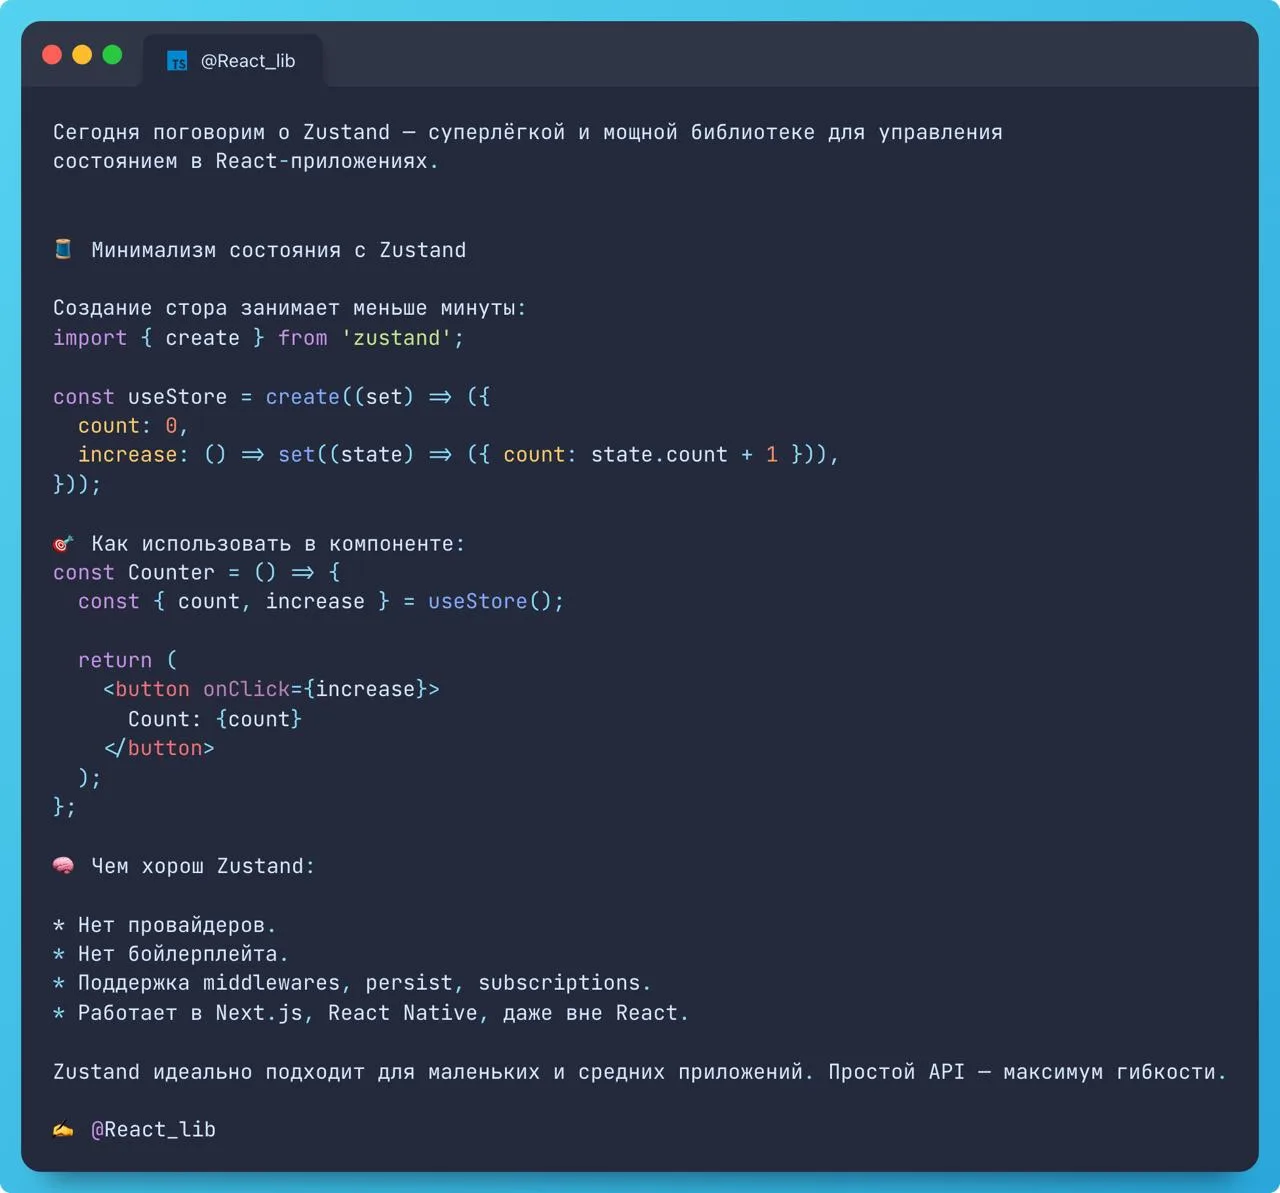Screen dimensions: 1280x1193
Task: Click the heading "Минимализм состояния с Zustand"
Action: click(279, 250)
